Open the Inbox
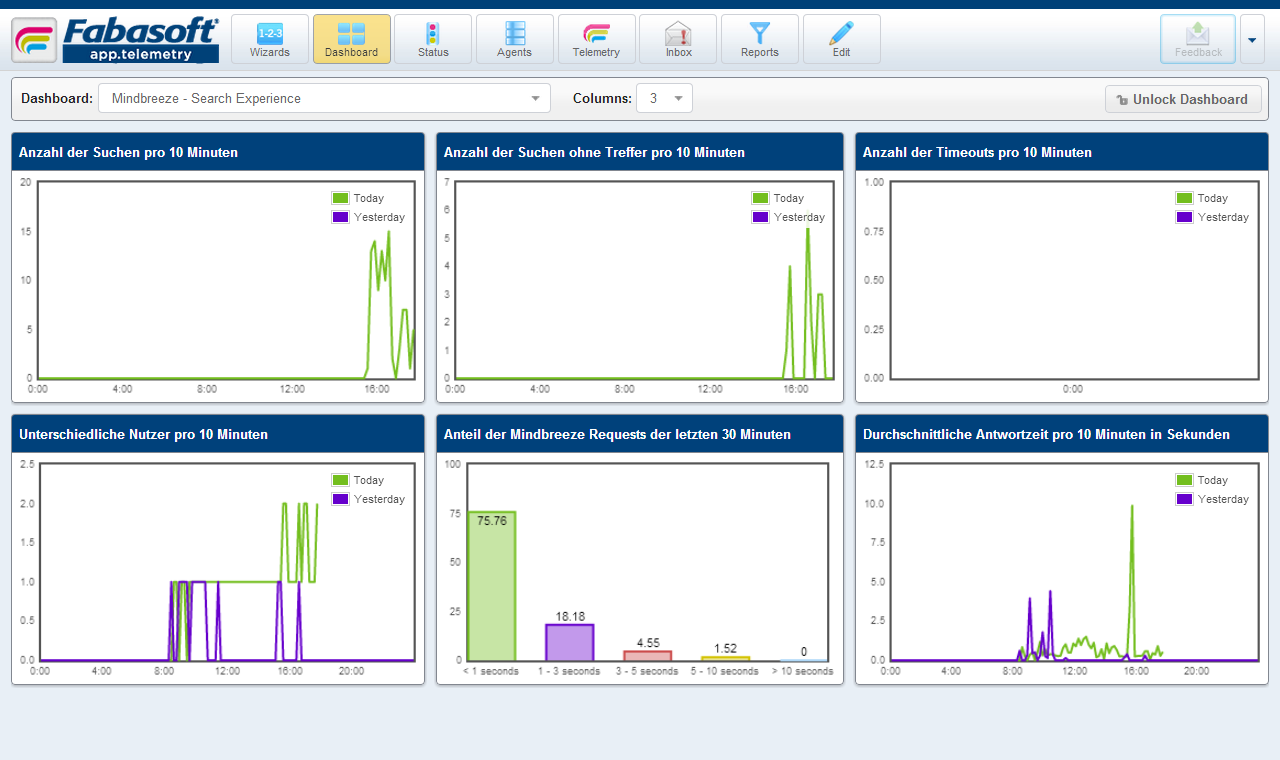 pyautogui.click(x=678, y=39)
